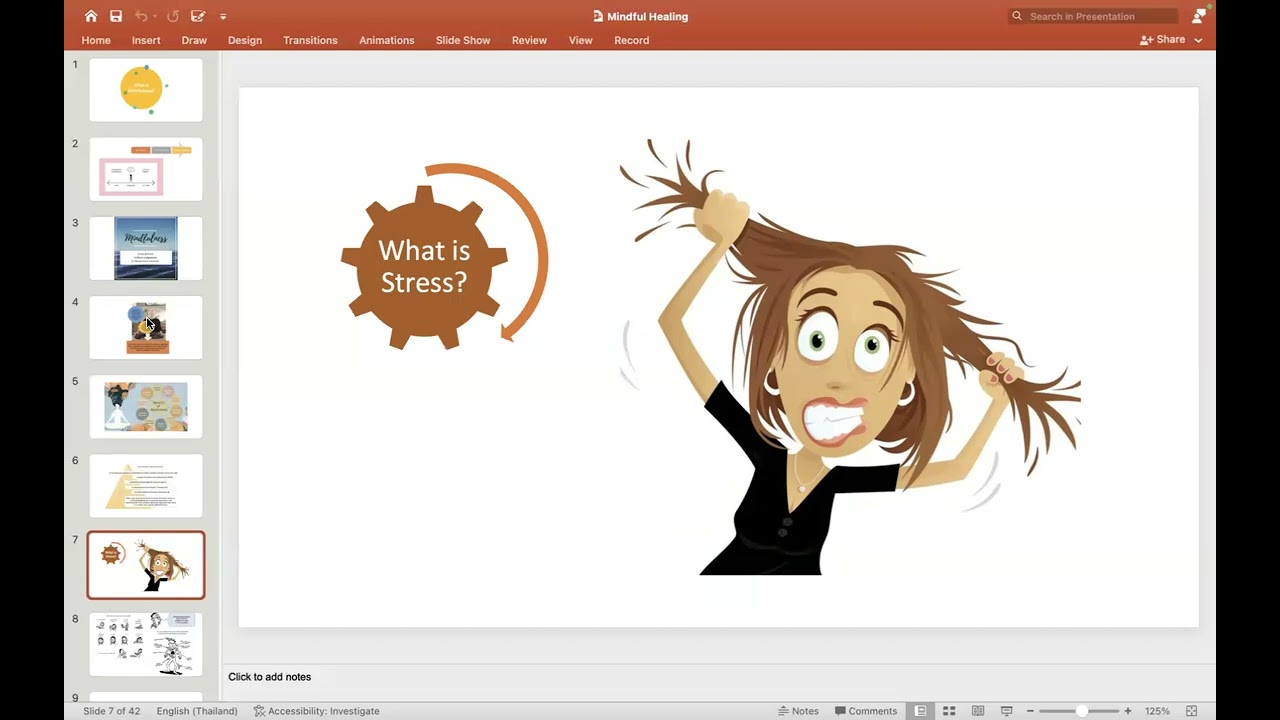This screenshot has width=1280, height=720.
Task: Switch to Normal view icon
Action: 921,711
